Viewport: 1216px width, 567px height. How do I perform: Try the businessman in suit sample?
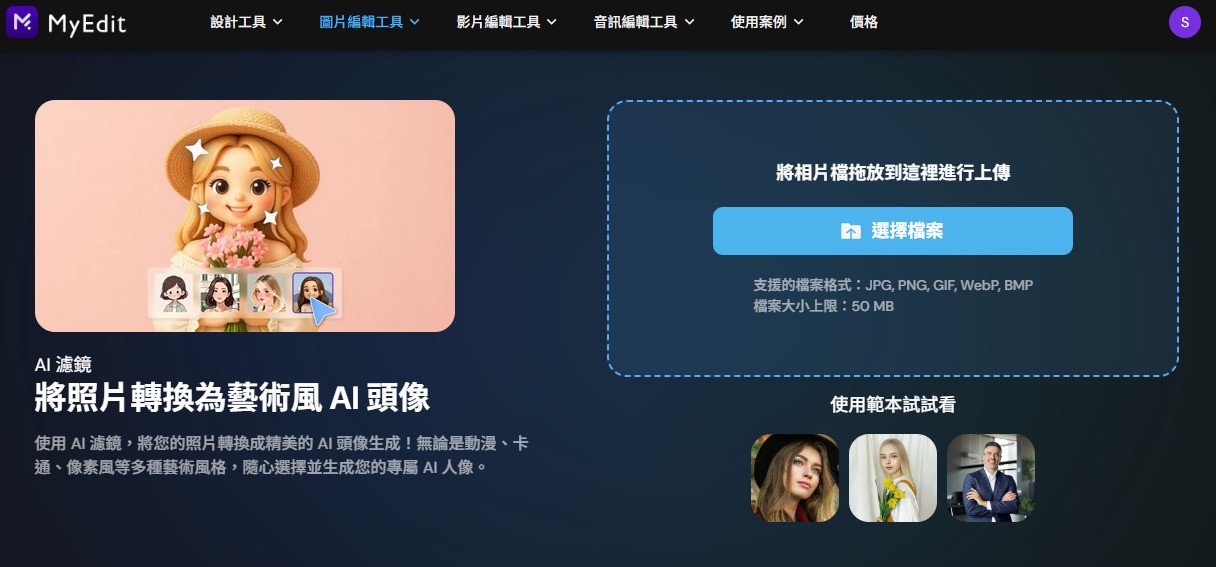pyautogui.click(x=991, y=478)
